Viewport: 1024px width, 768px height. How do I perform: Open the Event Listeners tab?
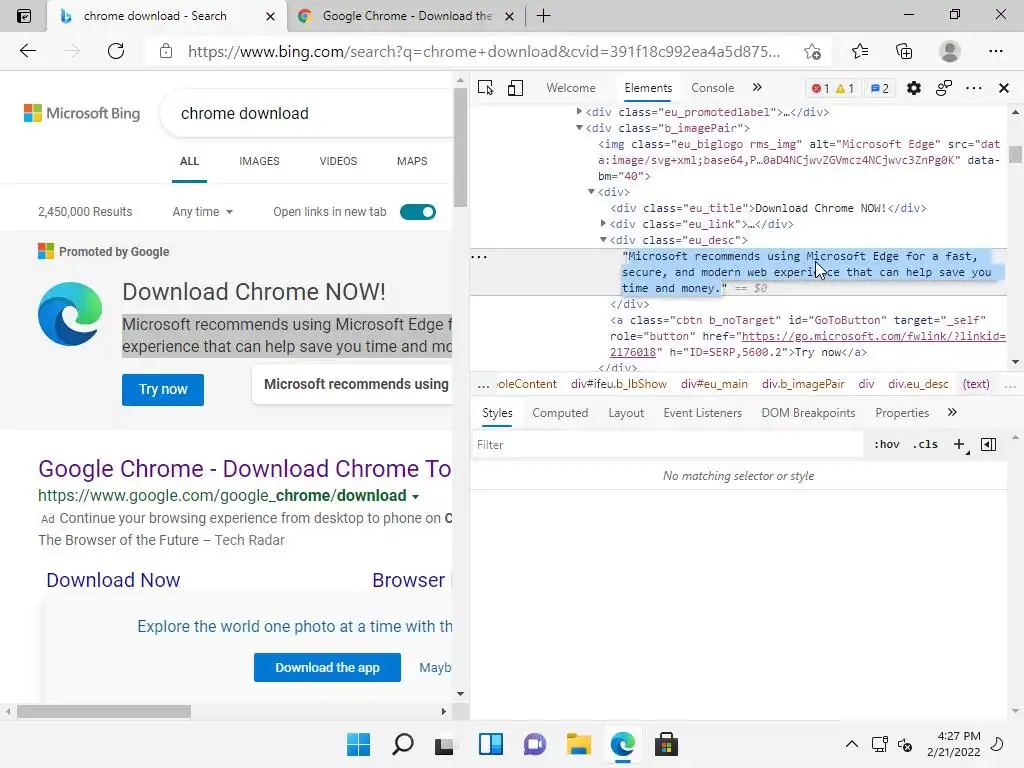[x=703, y=413]
